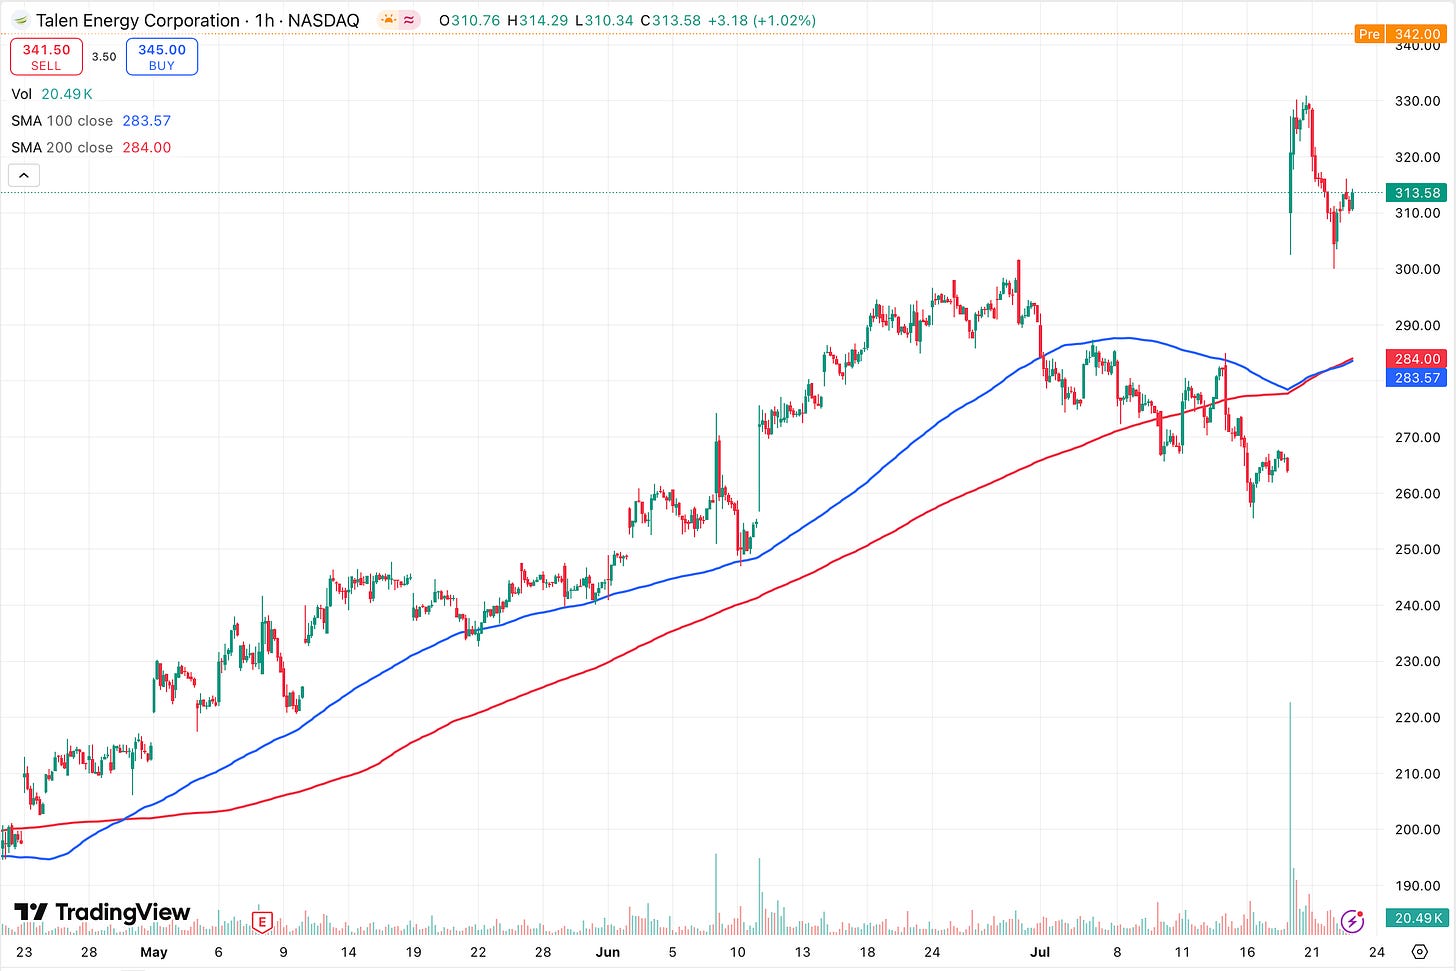Click date 23 on the time axis

(24, 952)
